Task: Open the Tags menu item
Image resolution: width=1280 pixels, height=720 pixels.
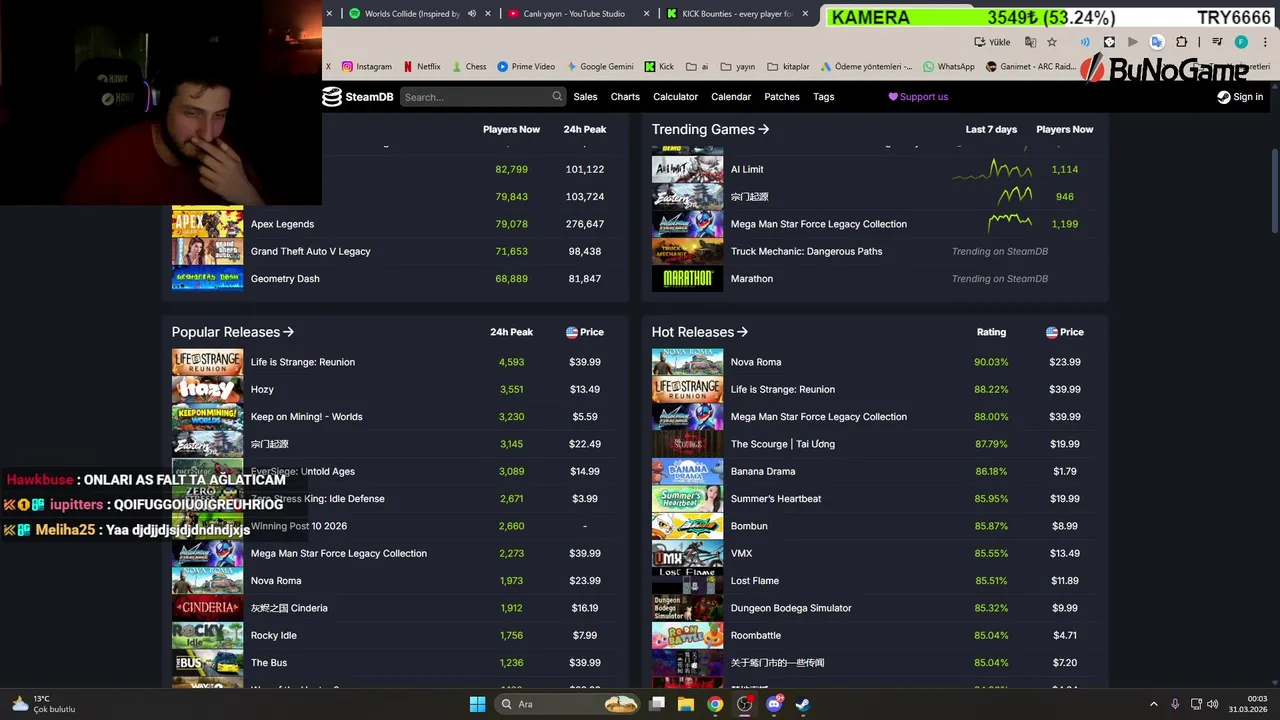Action: (824, 97)
